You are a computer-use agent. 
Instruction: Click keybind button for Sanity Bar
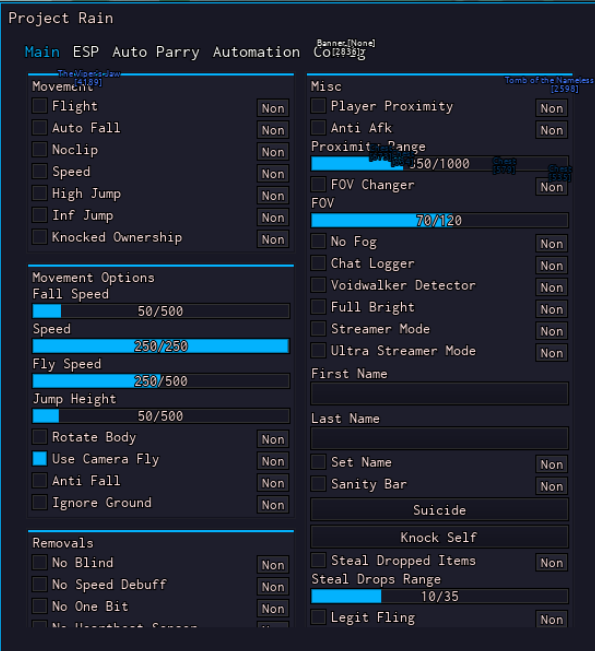point(551,486)
